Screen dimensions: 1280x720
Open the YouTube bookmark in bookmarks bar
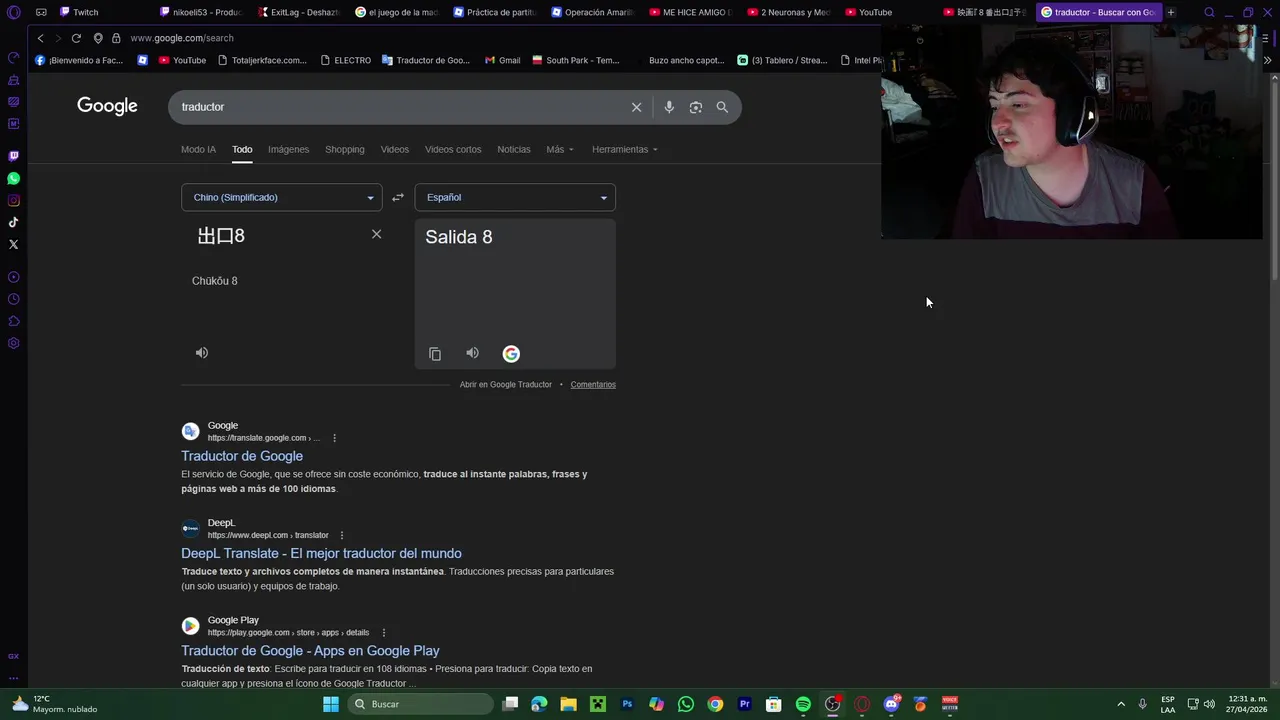tap(181, 60)
